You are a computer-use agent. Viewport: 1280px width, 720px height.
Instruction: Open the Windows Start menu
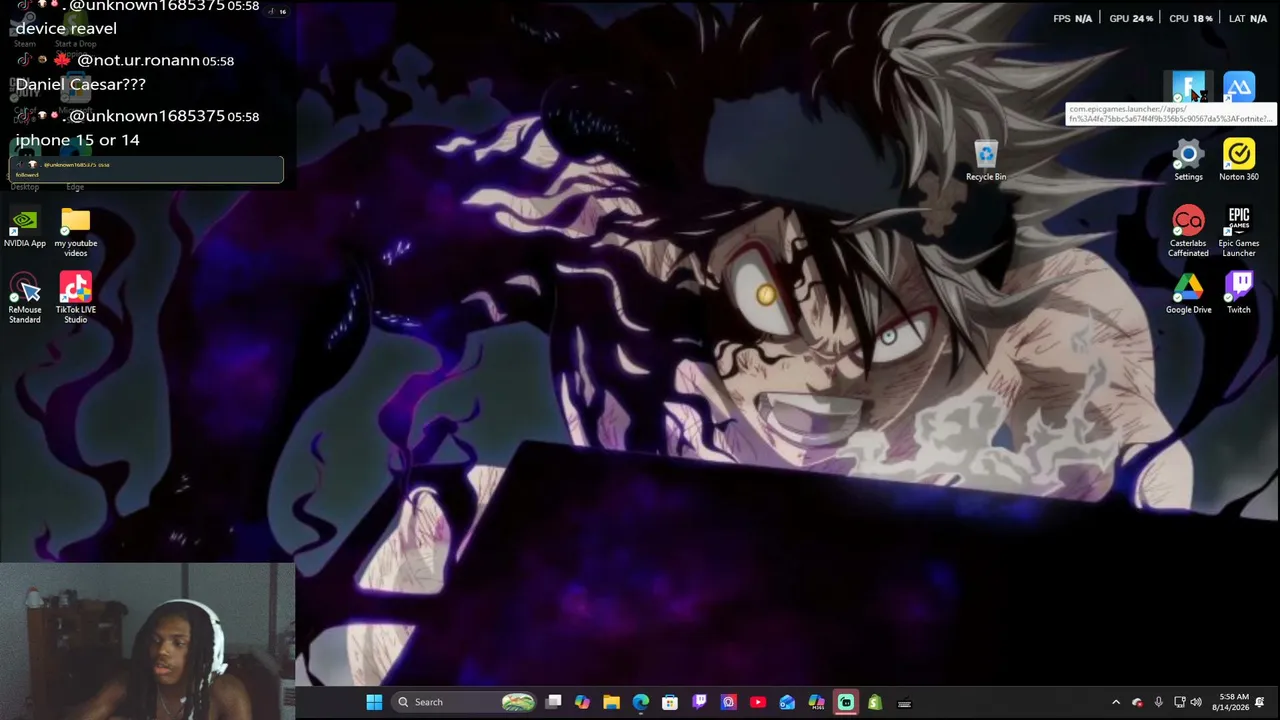(x=374, y=702)
